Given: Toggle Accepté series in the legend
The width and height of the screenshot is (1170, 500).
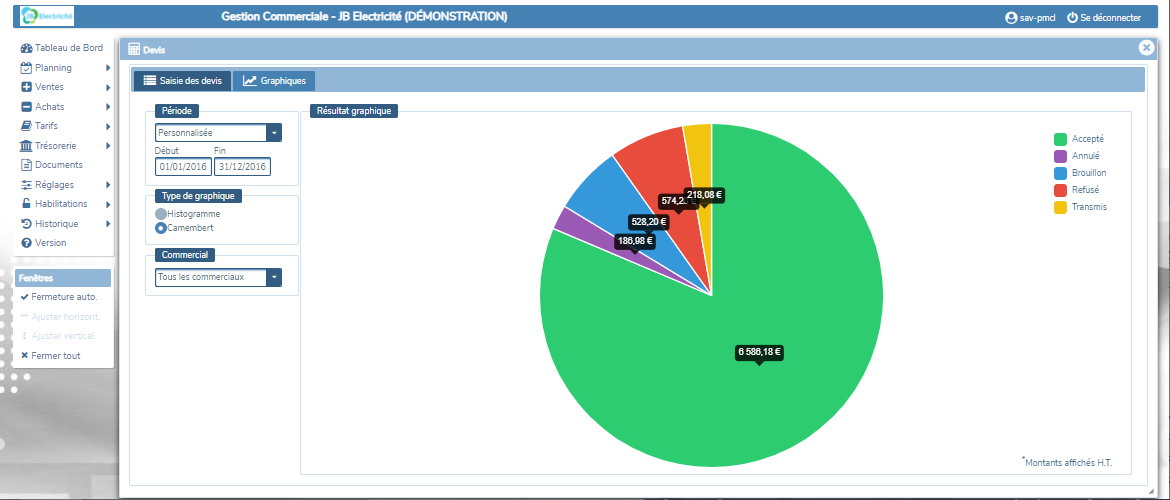Looking at the screenshot, I should click(1079, 139).
